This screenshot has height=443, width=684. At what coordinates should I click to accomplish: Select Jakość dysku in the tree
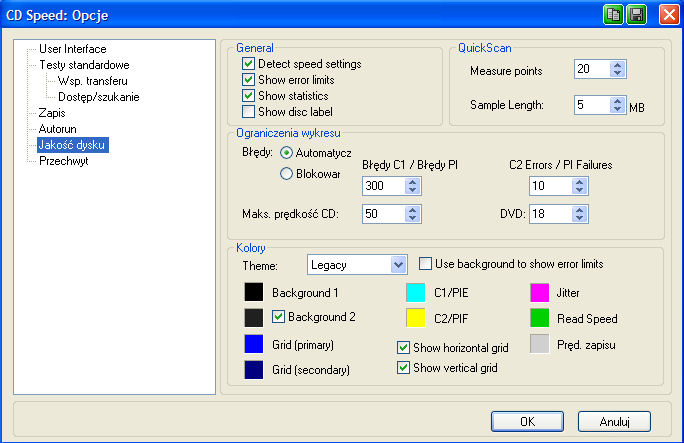72,145
